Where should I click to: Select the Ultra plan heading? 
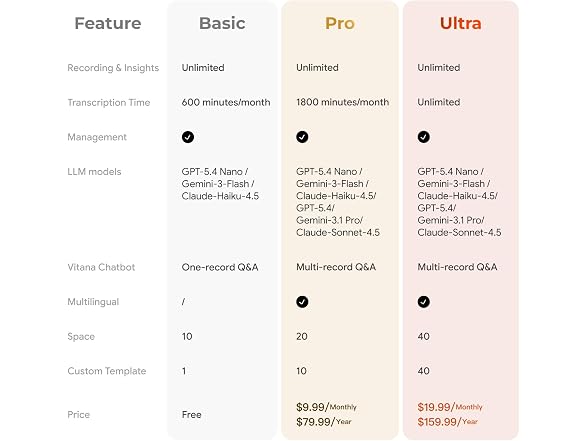click(460, 23)
